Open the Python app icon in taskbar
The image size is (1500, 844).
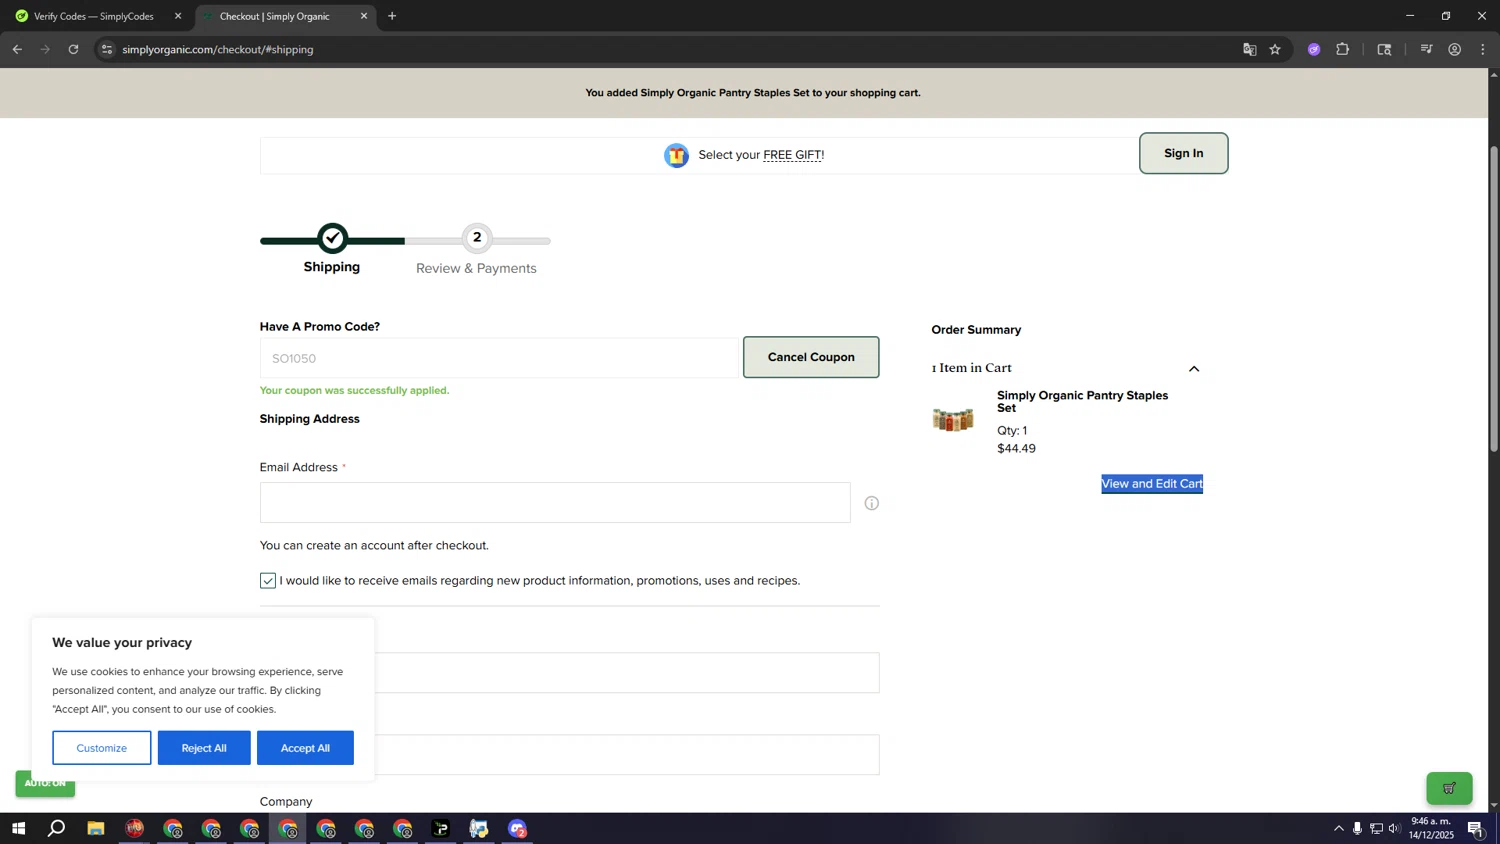pyautogui.click(x=479, y=829)
